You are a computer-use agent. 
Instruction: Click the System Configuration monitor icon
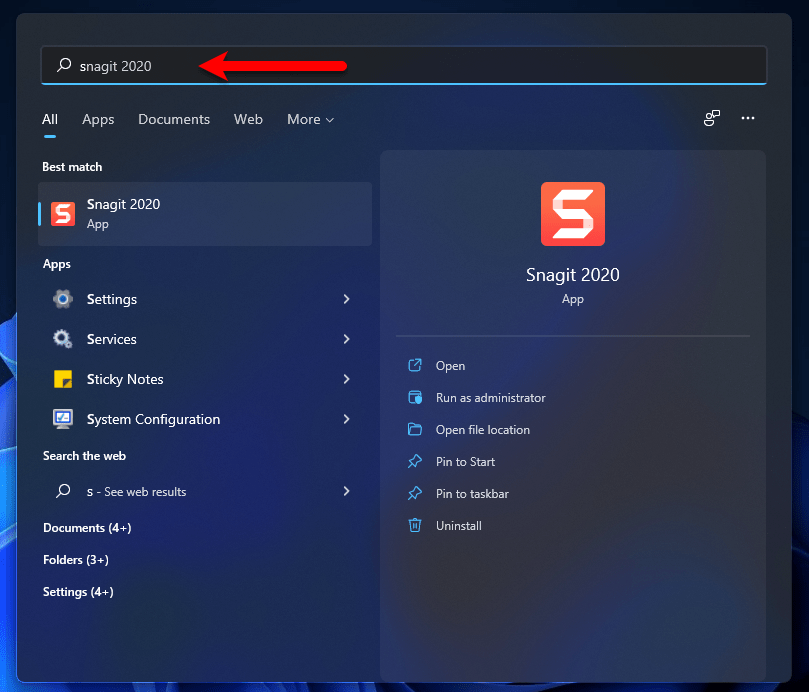(x=63, y=419)
